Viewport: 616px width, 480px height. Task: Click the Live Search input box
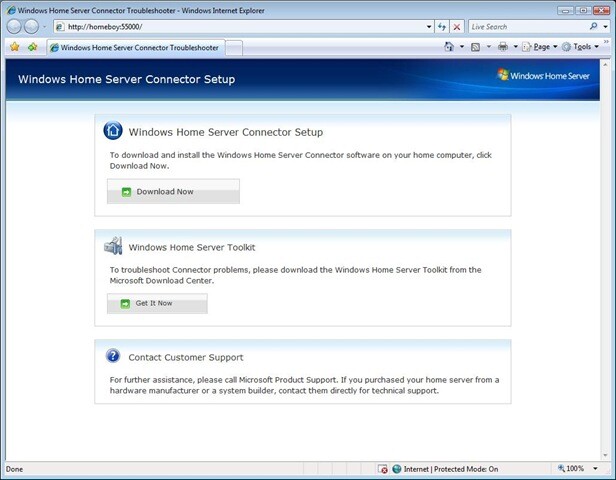tap(528, 27)
